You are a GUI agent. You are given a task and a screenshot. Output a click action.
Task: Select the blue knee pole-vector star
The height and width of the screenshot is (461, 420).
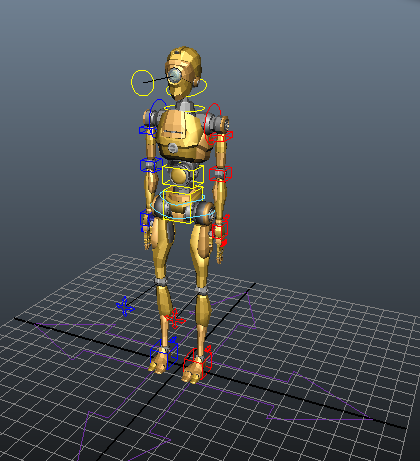pos(125,306)
